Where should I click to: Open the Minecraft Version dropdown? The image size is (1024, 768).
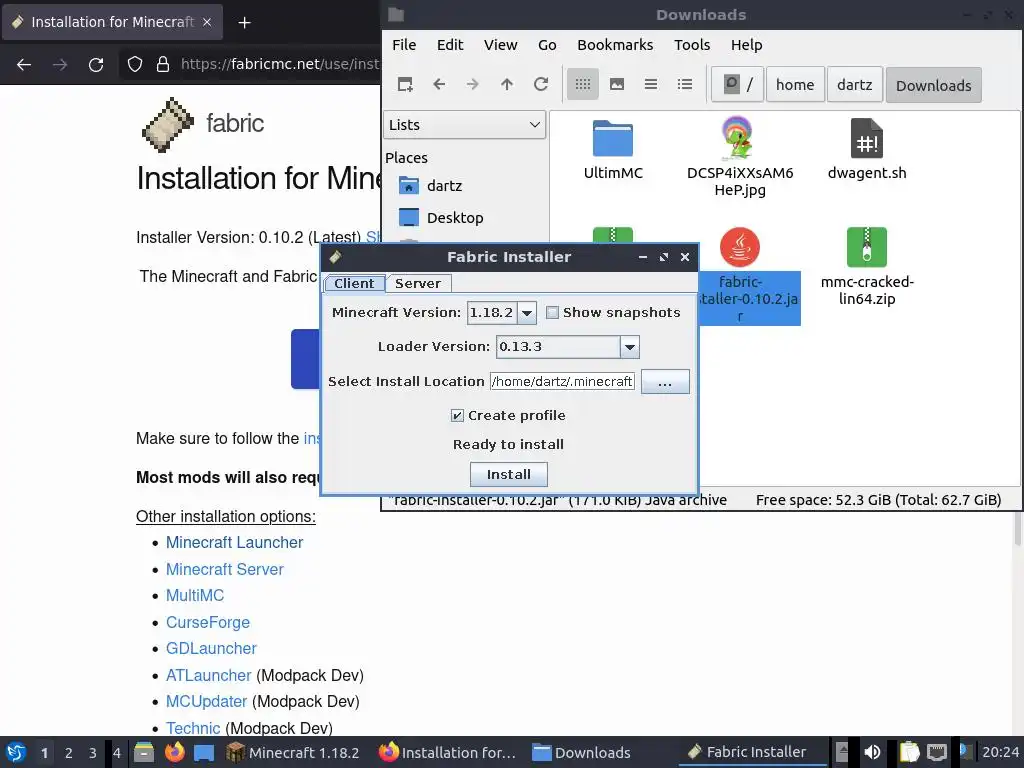tap(527, 313)
